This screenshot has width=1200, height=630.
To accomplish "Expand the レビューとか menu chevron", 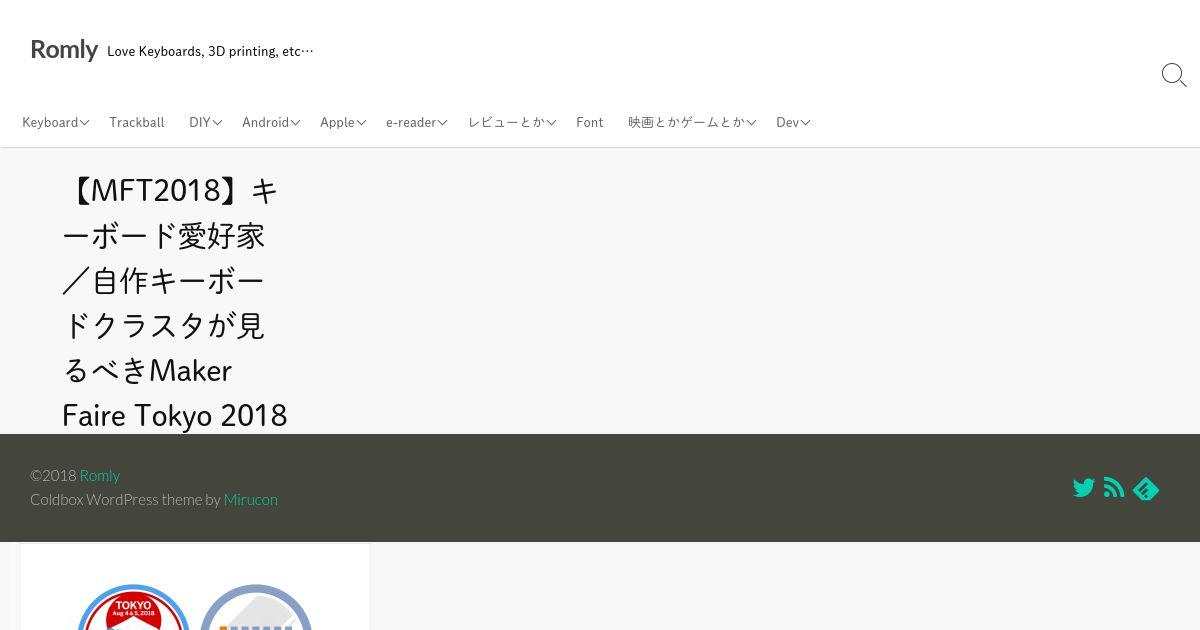I will [551, 123].
